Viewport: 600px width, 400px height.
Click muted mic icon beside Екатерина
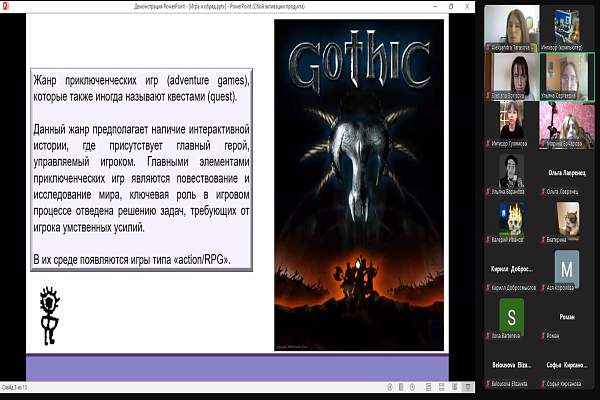(543, 240)
